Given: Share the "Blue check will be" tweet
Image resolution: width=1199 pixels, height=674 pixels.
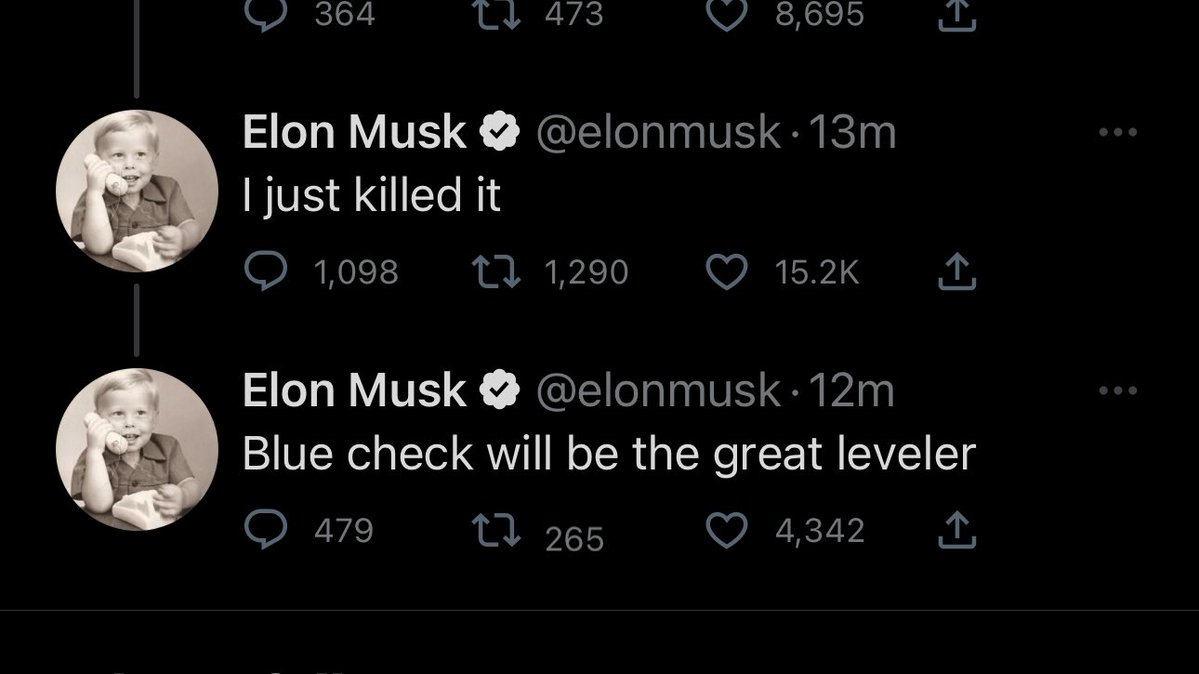Looking at the screenshot, I should click(957, 530).
